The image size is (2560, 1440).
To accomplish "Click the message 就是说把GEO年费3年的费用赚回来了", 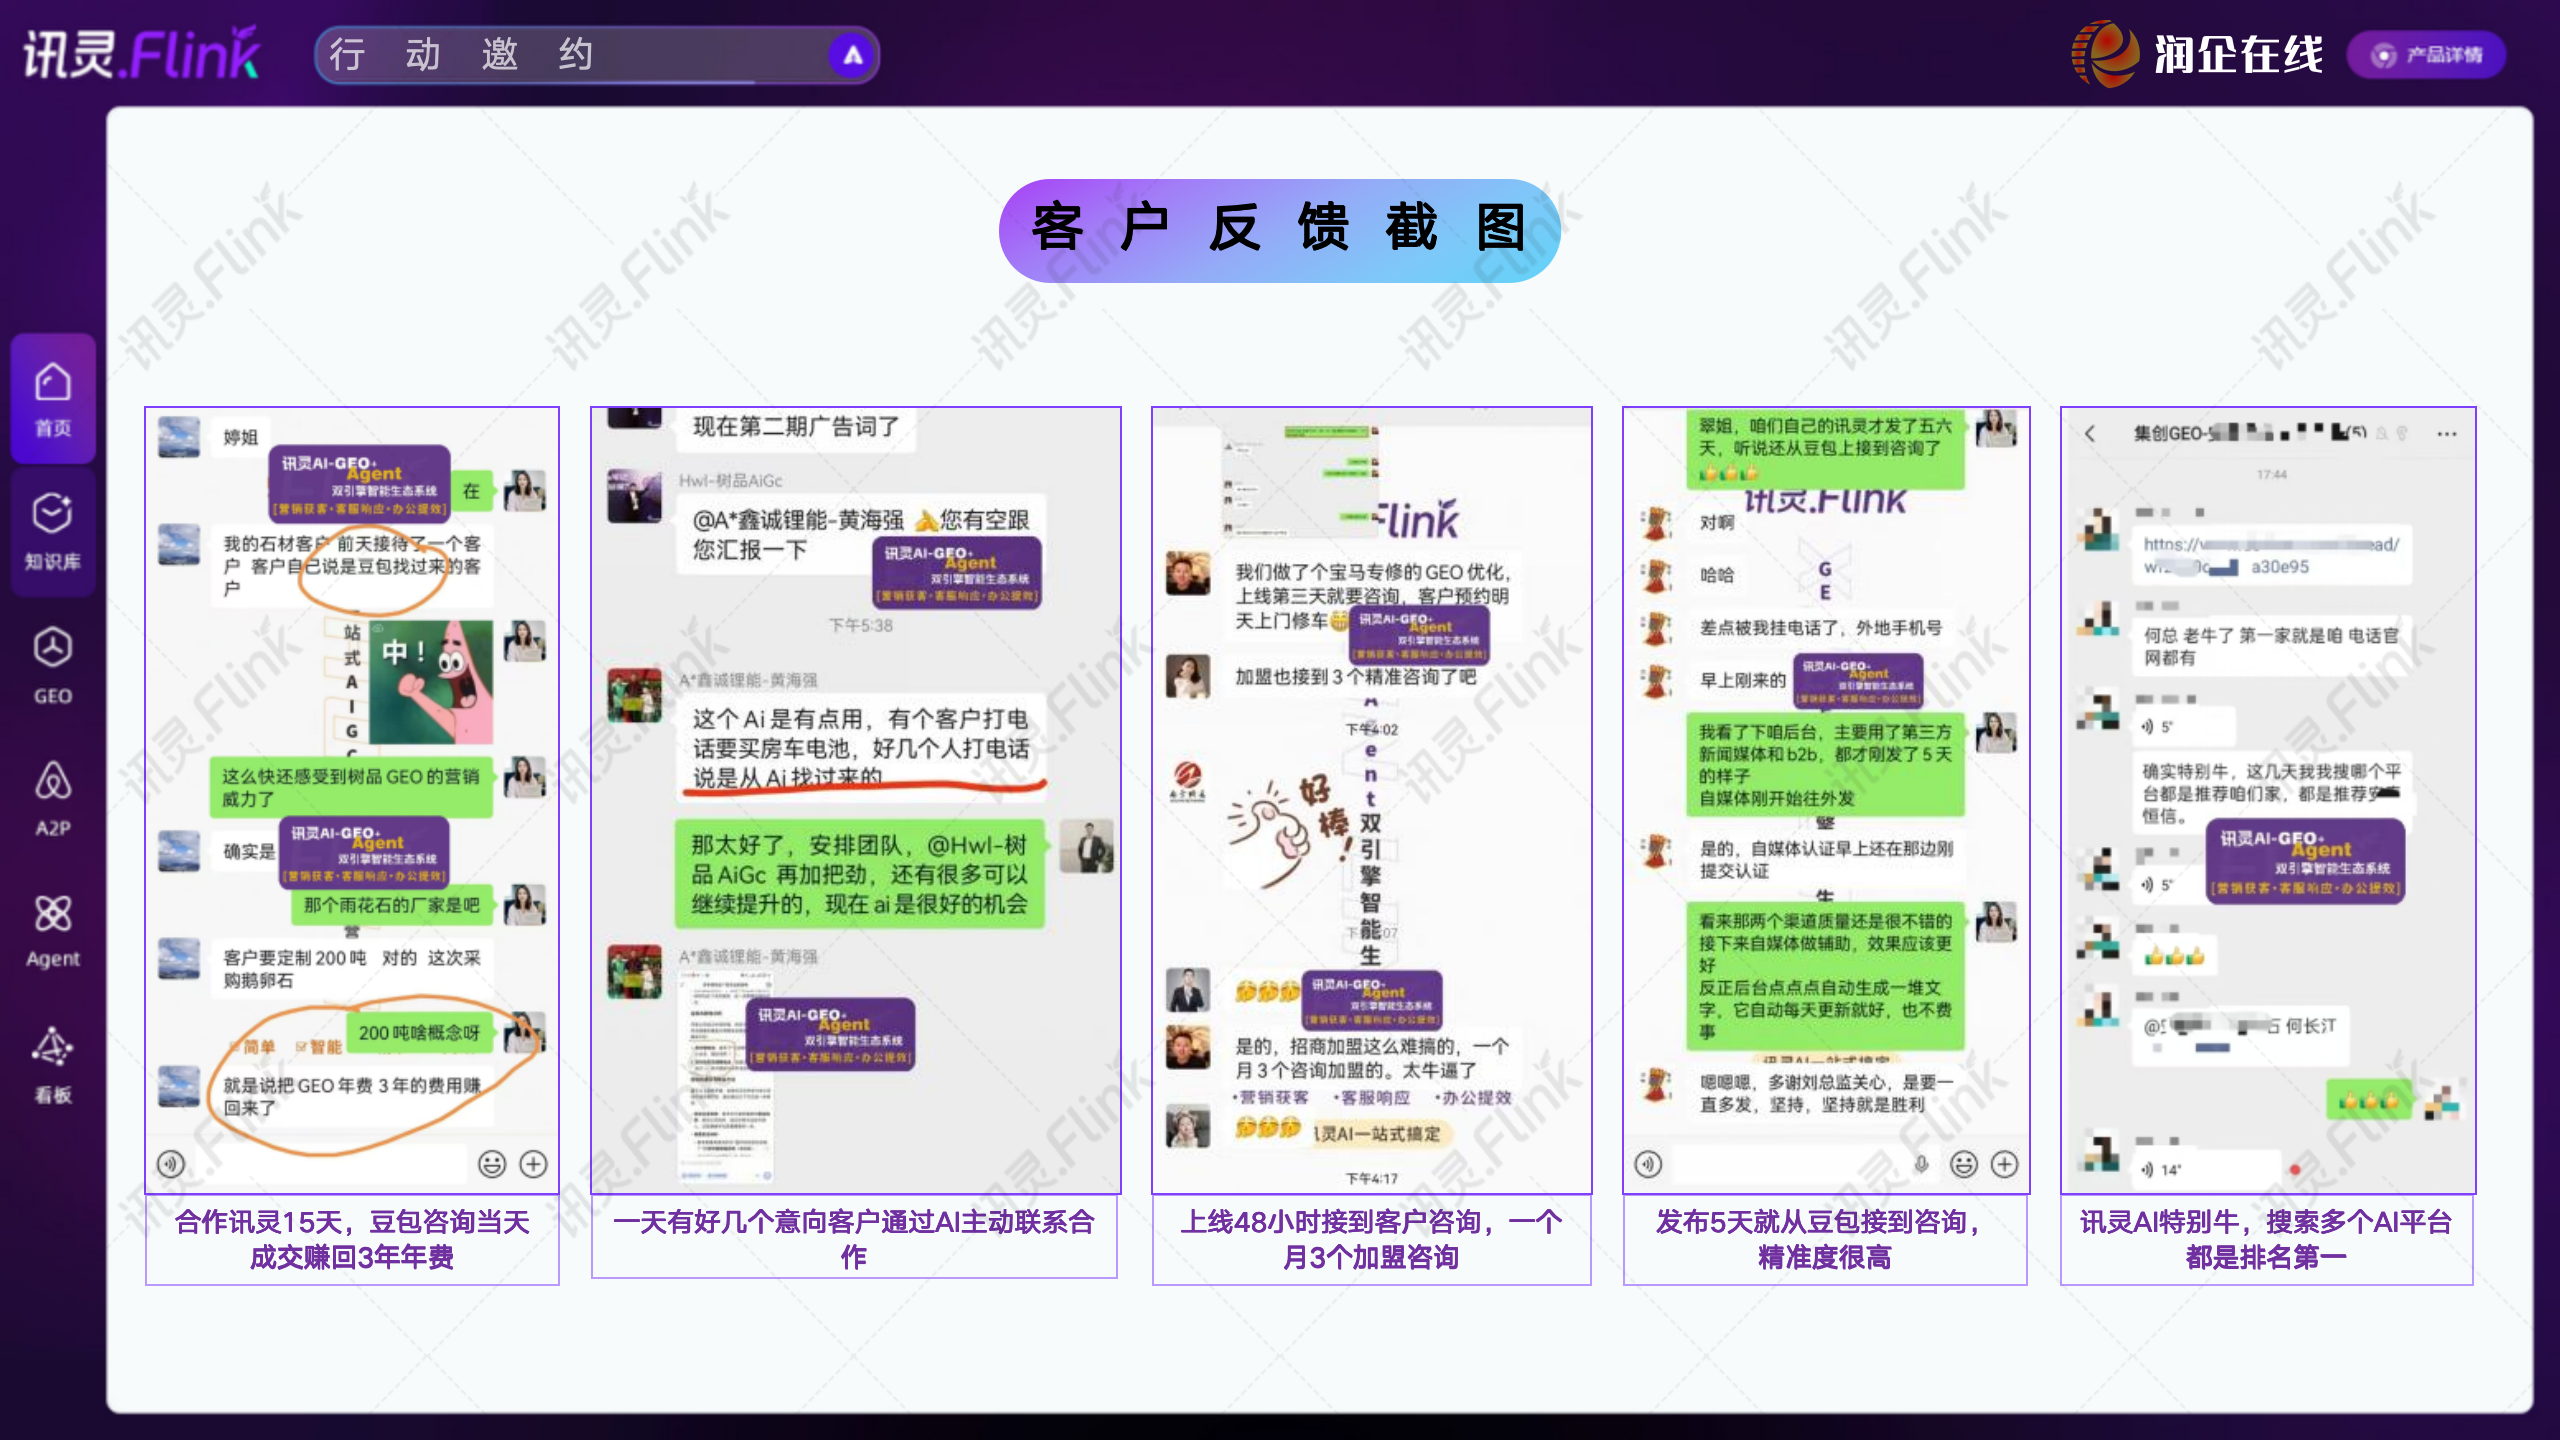I will (352, 1096).
